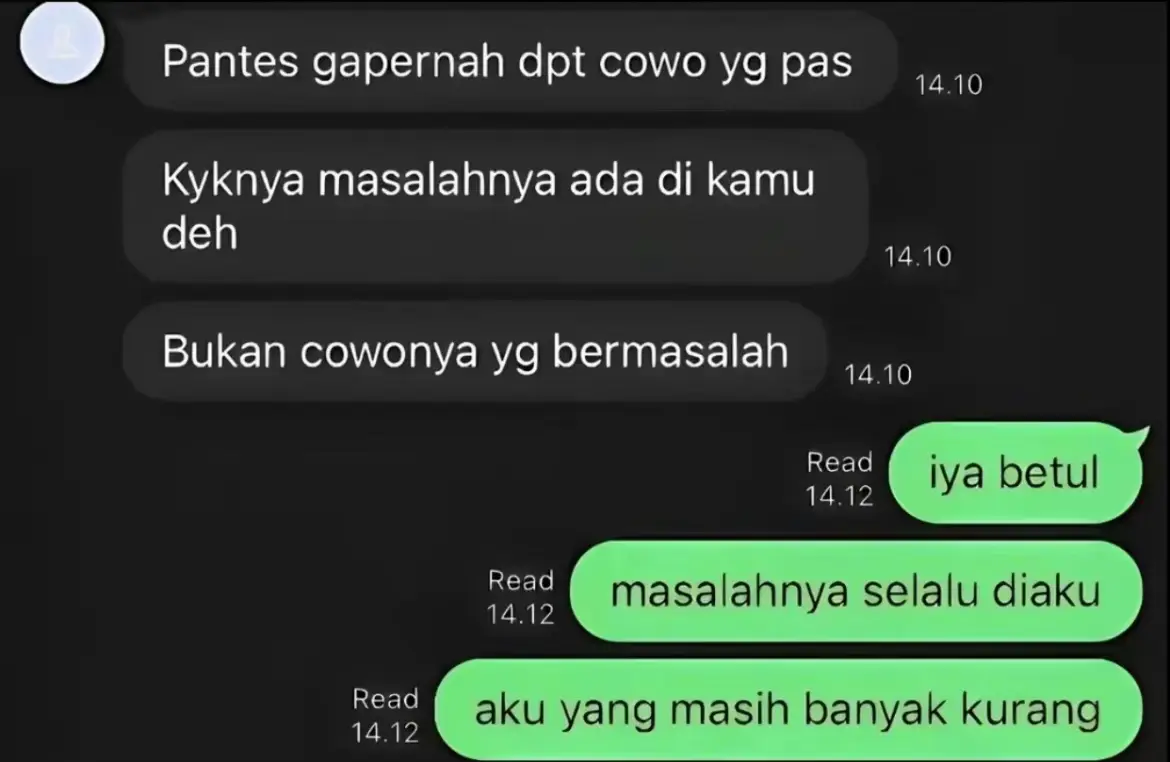The height and width of the screenshot is (762, 1170).
Task: Click the word "bermasalah" in the third message
Action: pyautogui.click(x=670, y=352)
